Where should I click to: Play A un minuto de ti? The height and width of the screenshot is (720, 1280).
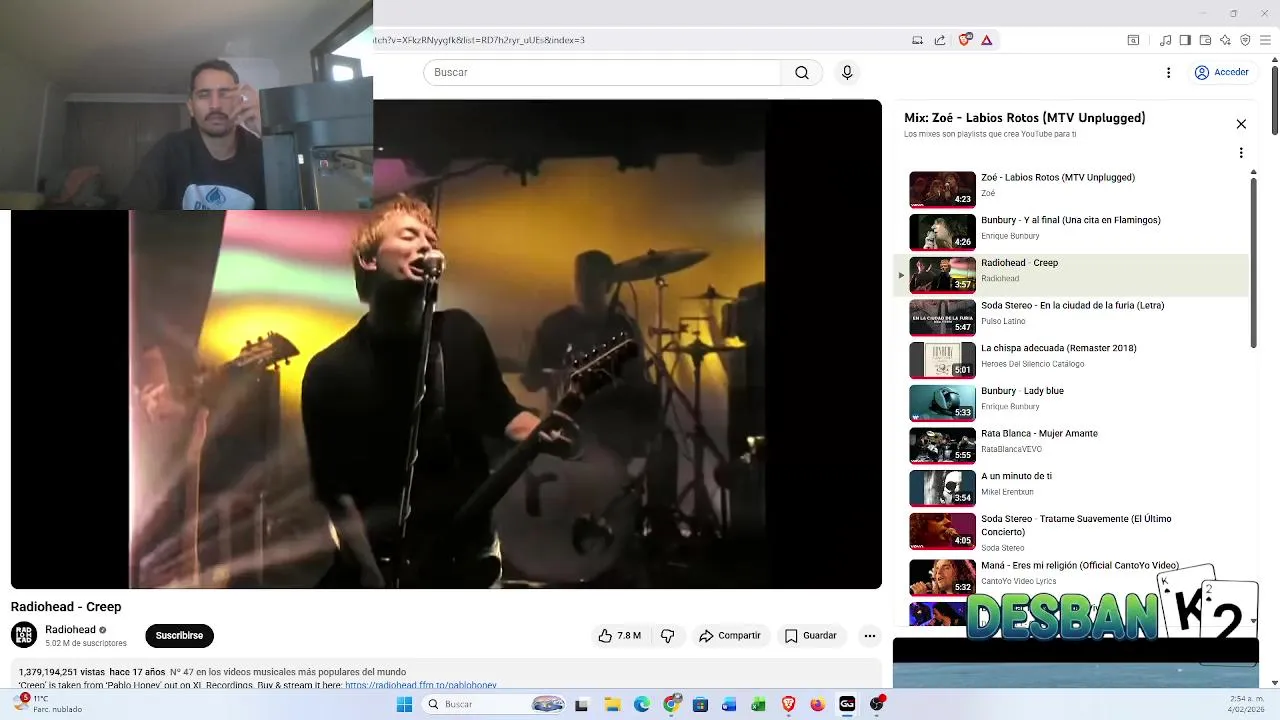(x=1071, y=488)
